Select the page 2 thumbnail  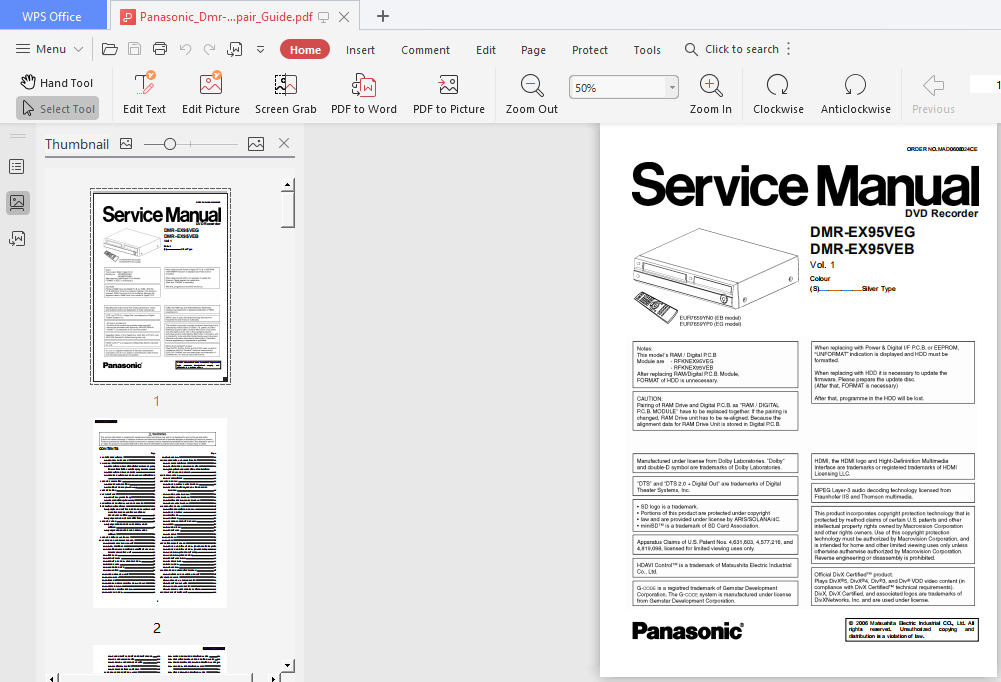click(160, 513)
